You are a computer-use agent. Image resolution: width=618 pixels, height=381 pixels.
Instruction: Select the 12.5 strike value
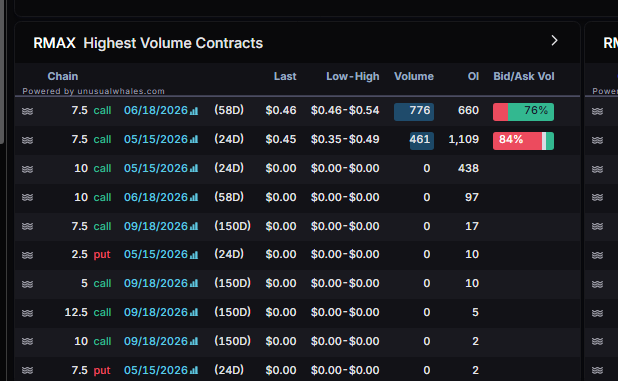click(76, 312)
